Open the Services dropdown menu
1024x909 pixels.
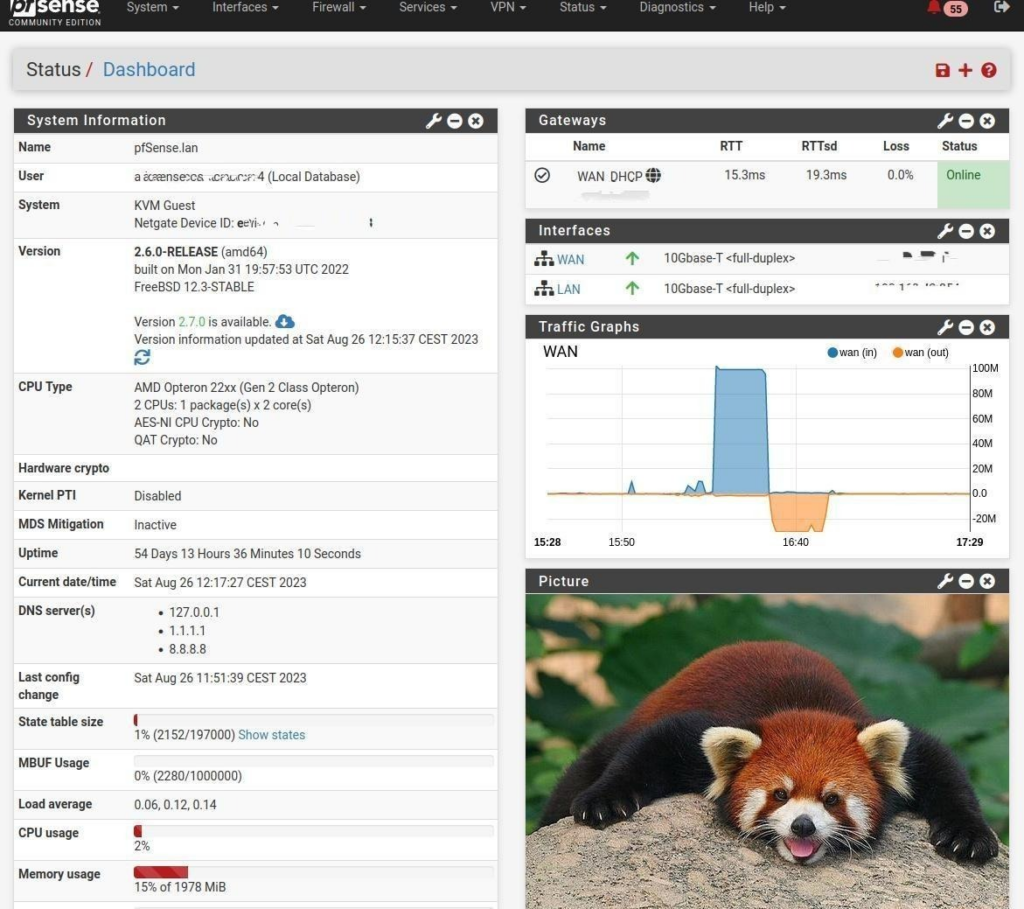point(428,7)
